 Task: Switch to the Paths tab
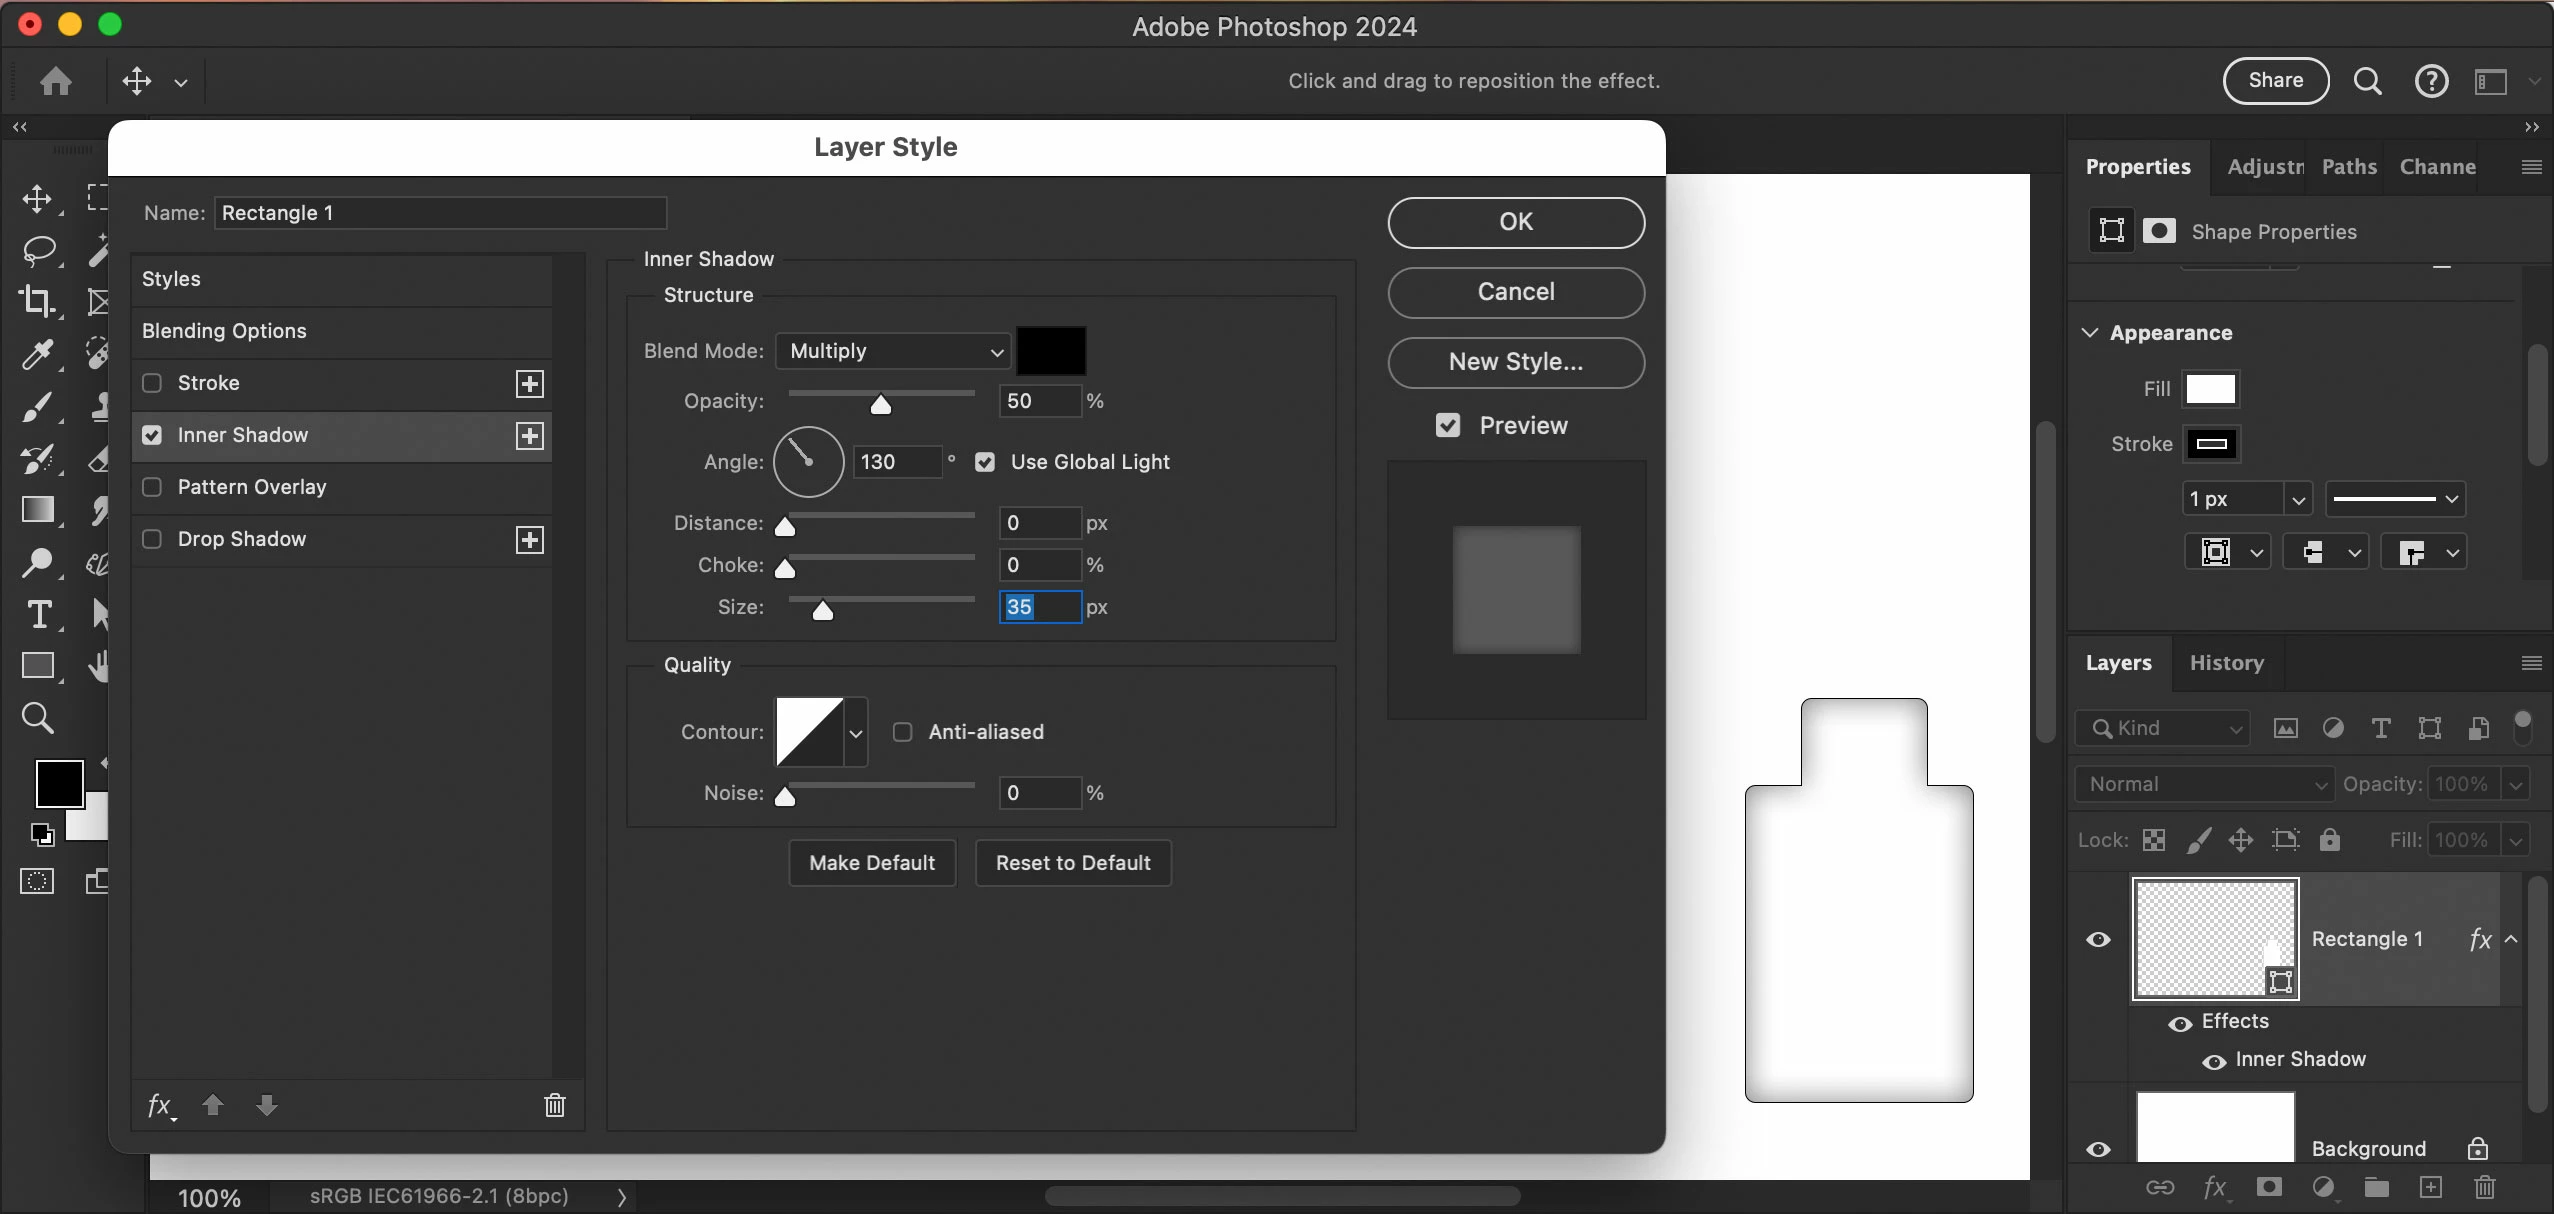pyautogui.click(x=2348, y=167)
